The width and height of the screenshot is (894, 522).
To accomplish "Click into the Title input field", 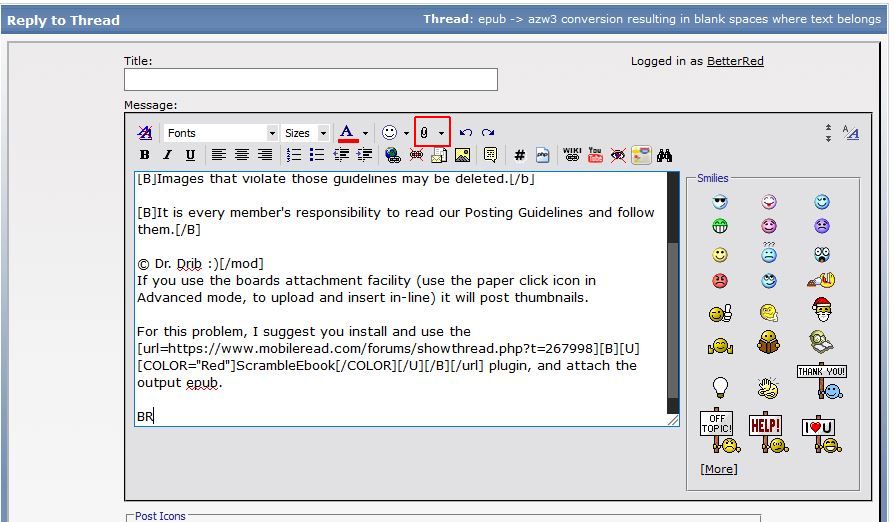I will (311, 79).
